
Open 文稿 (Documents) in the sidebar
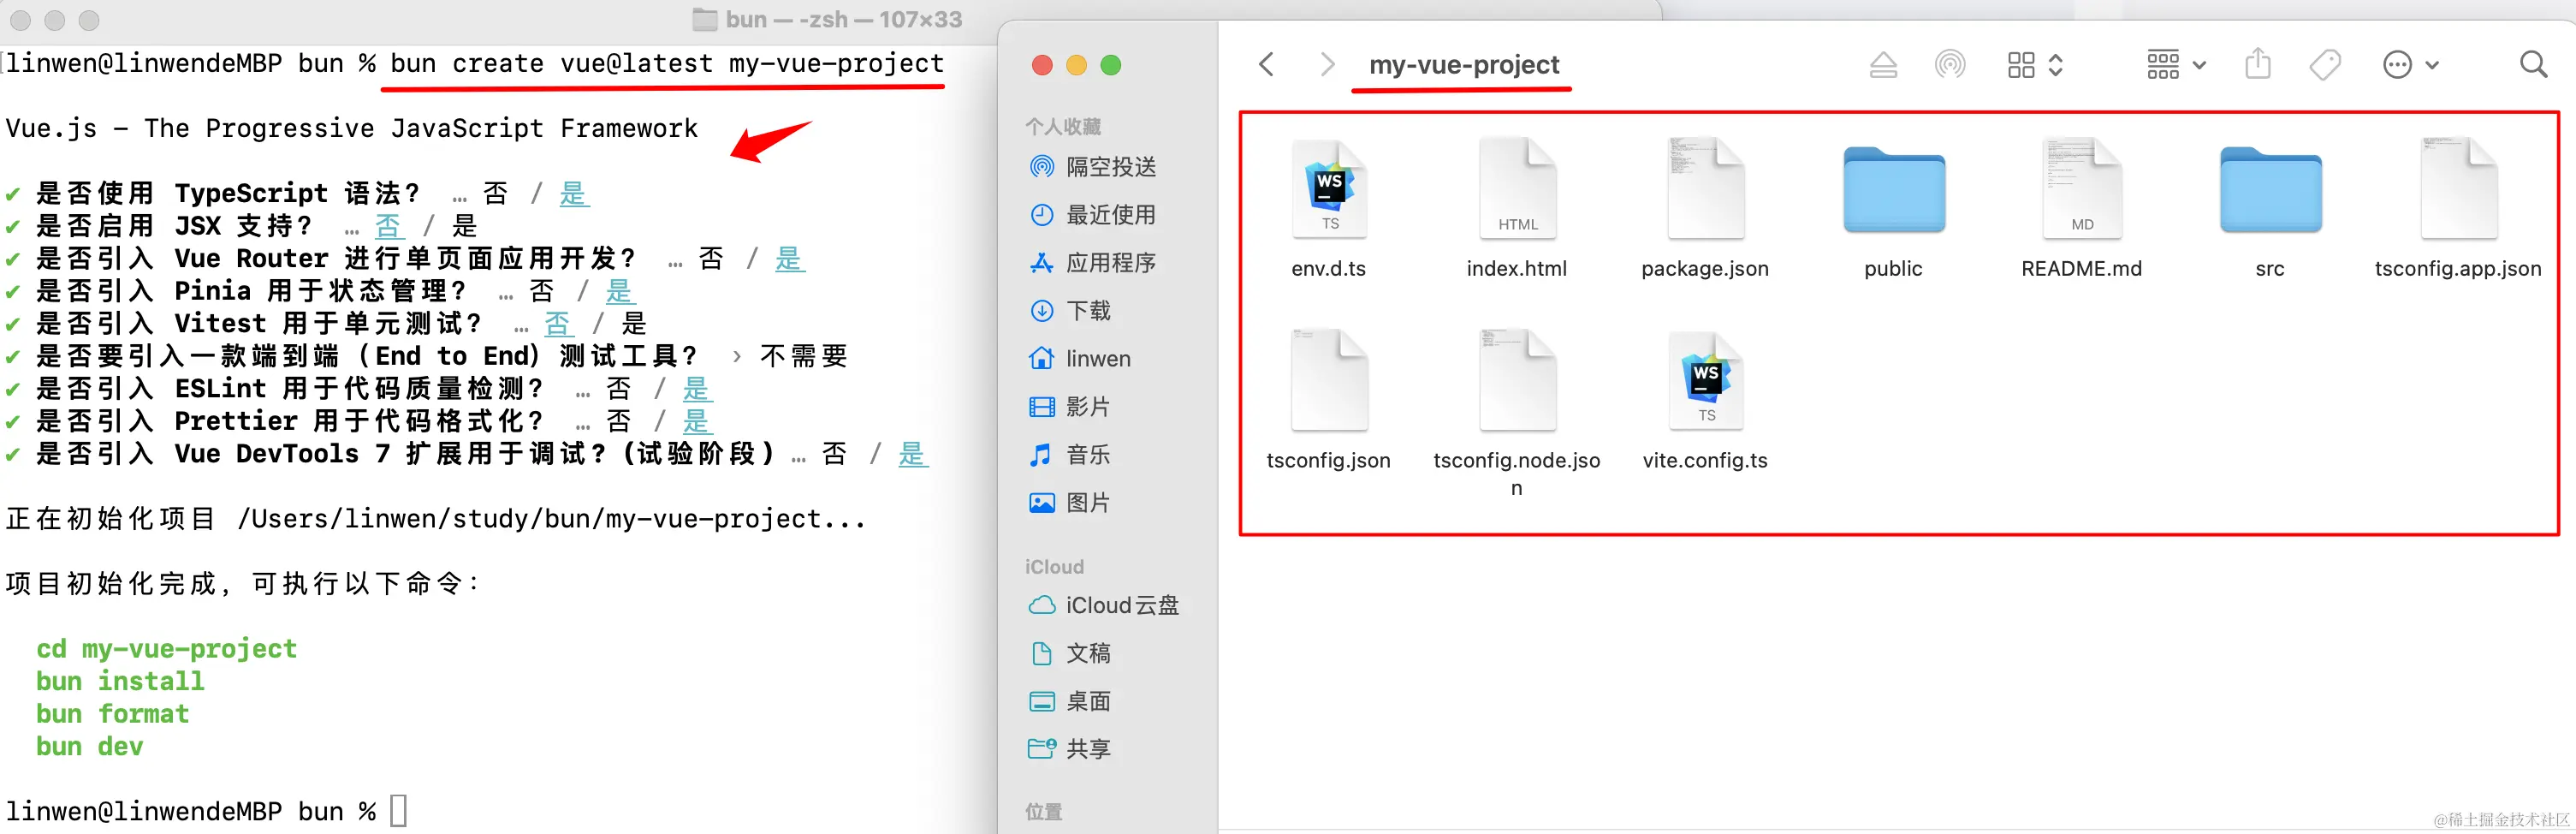(1071, 654)
